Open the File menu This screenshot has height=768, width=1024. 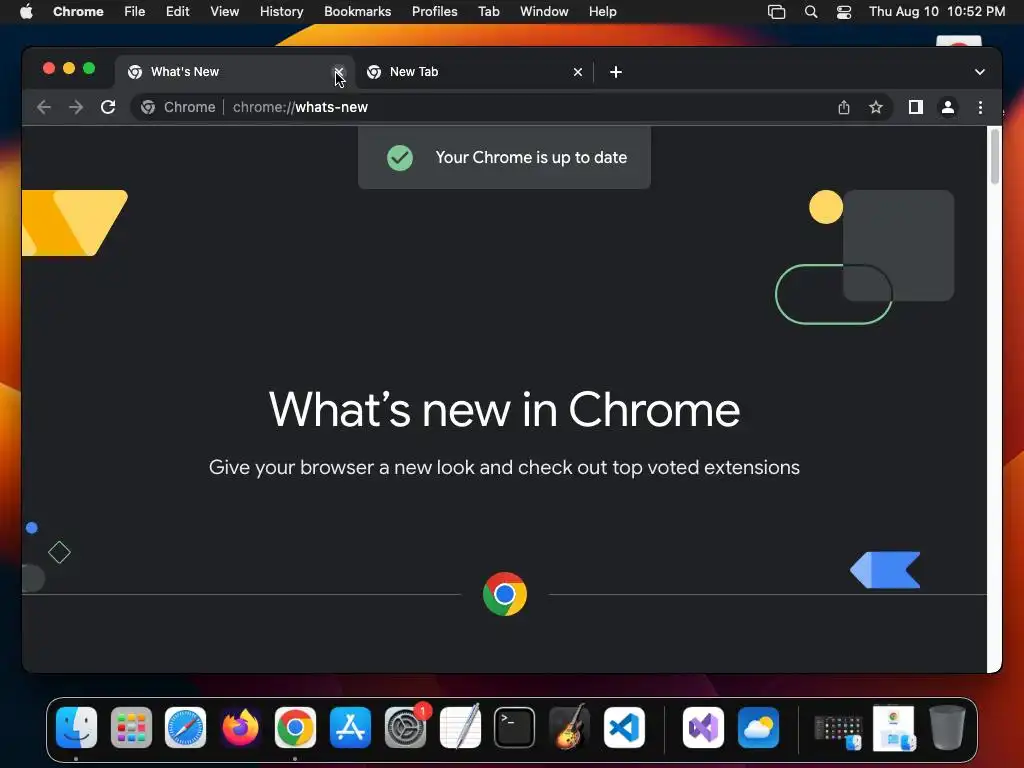[135, 12]
